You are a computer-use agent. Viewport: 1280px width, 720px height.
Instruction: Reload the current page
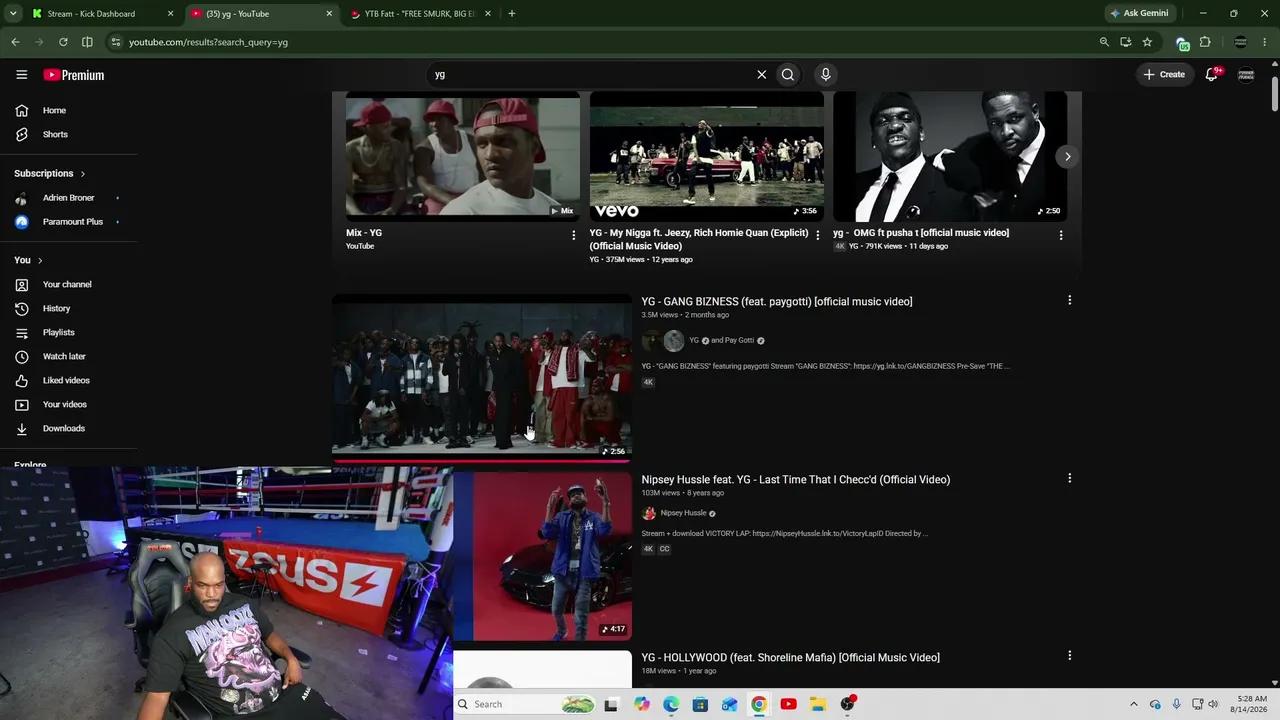pyautogui.click(x=63, y=42)
